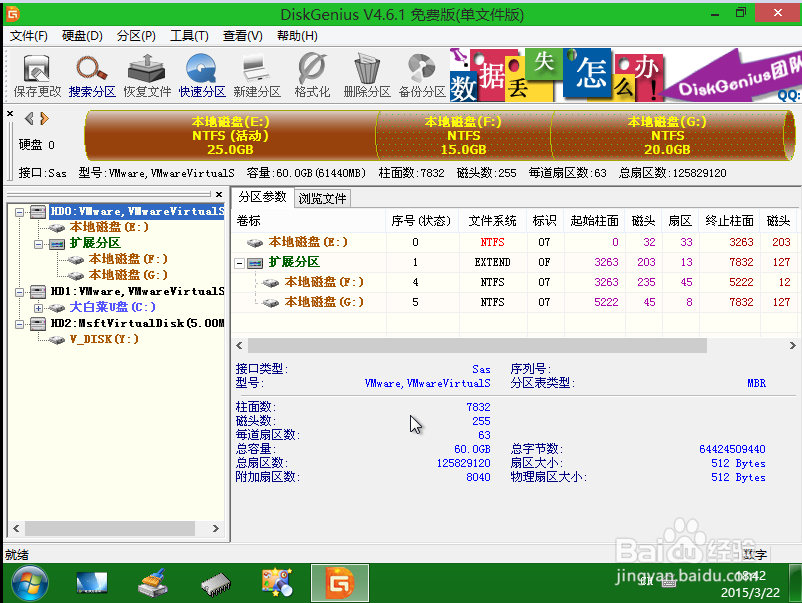Click the Save Changes (保存更改) toolbar icon
Image resolution: width=802 pixels, height=603 pixels.
coord(37,76)
